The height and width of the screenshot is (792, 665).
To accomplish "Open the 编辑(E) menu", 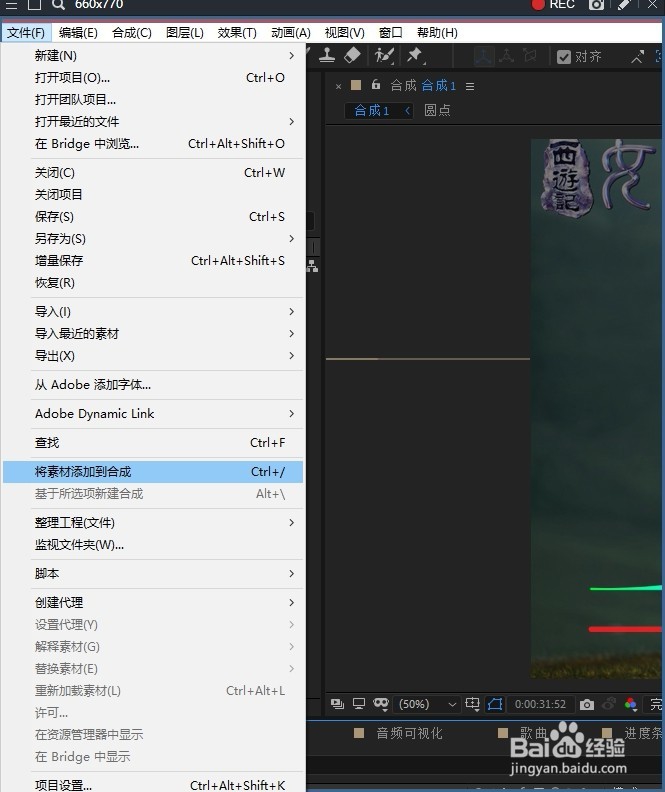I will pyautogui.click(x=78, y=33).
